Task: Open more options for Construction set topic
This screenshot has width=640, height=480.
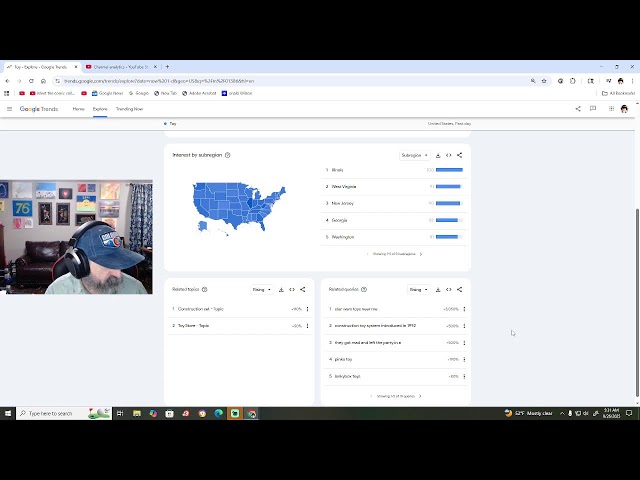Action: point(307,309)
